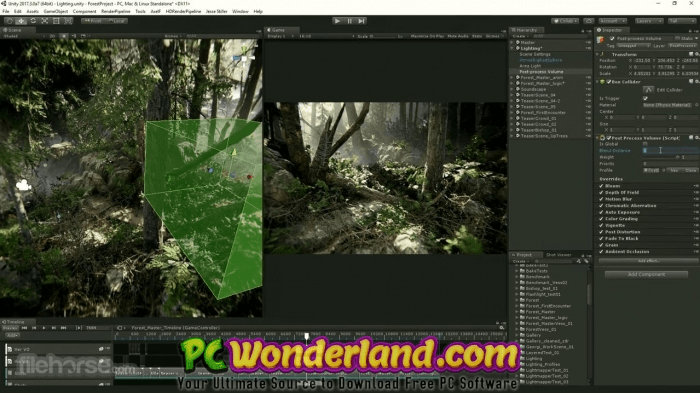Screen dimensions: 700x393
Task: Toggle the Is Global checkbox
Action: point(645,144)
